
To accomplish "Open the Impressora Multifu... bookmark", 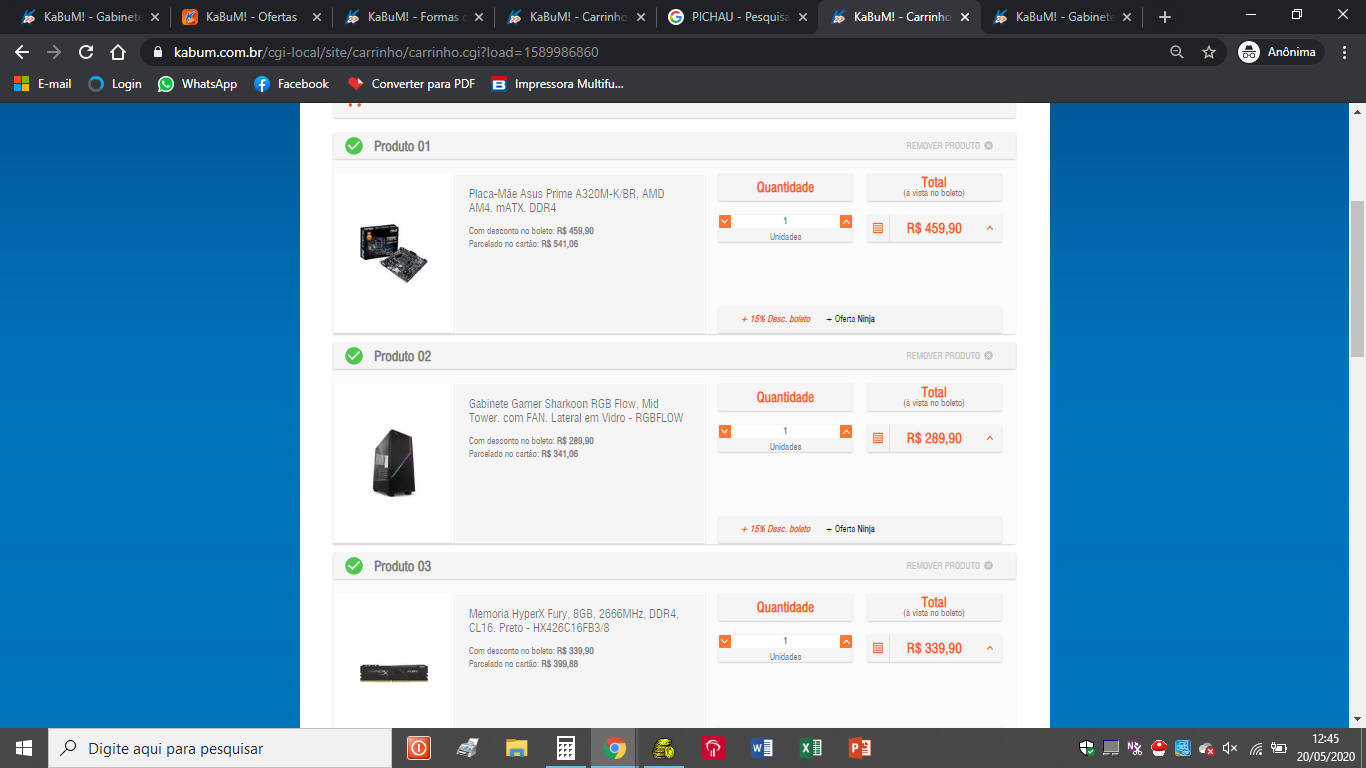I will (557, 84).
